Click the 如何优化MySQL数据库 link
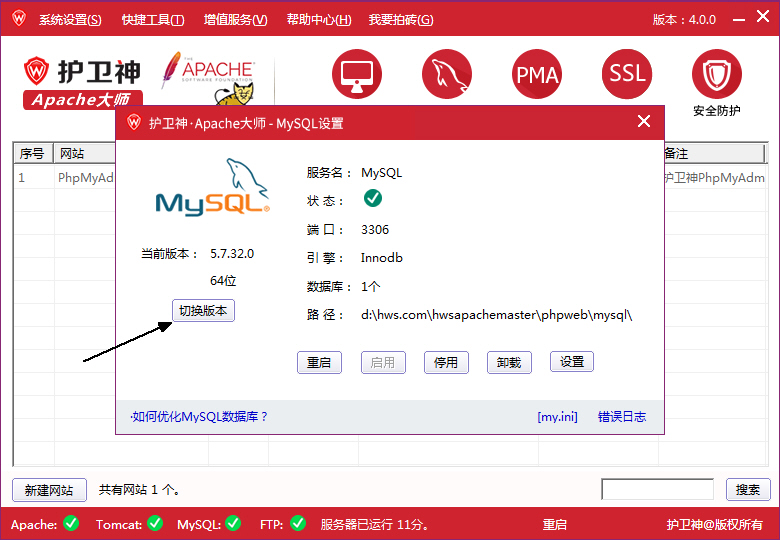780x540 pixels. (x=199, y=417)
